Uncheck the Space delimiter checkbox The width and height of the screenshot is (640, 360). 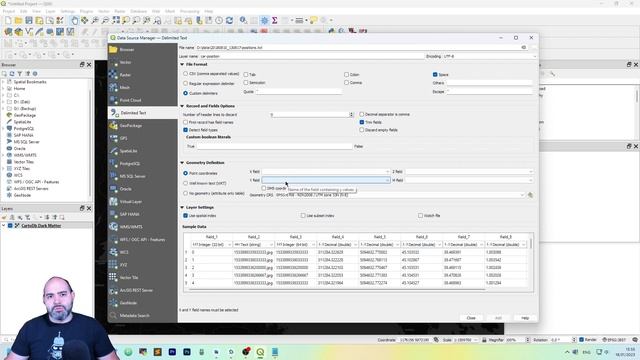point(435,75)
